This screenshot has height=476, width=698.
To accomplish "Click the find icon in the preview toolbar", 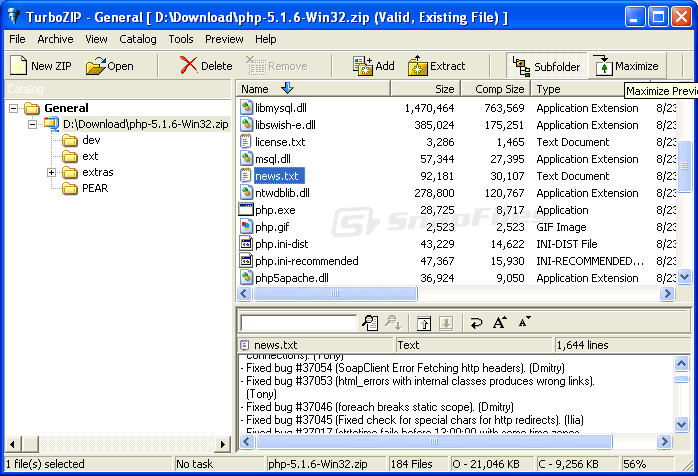I will (370, 322).
